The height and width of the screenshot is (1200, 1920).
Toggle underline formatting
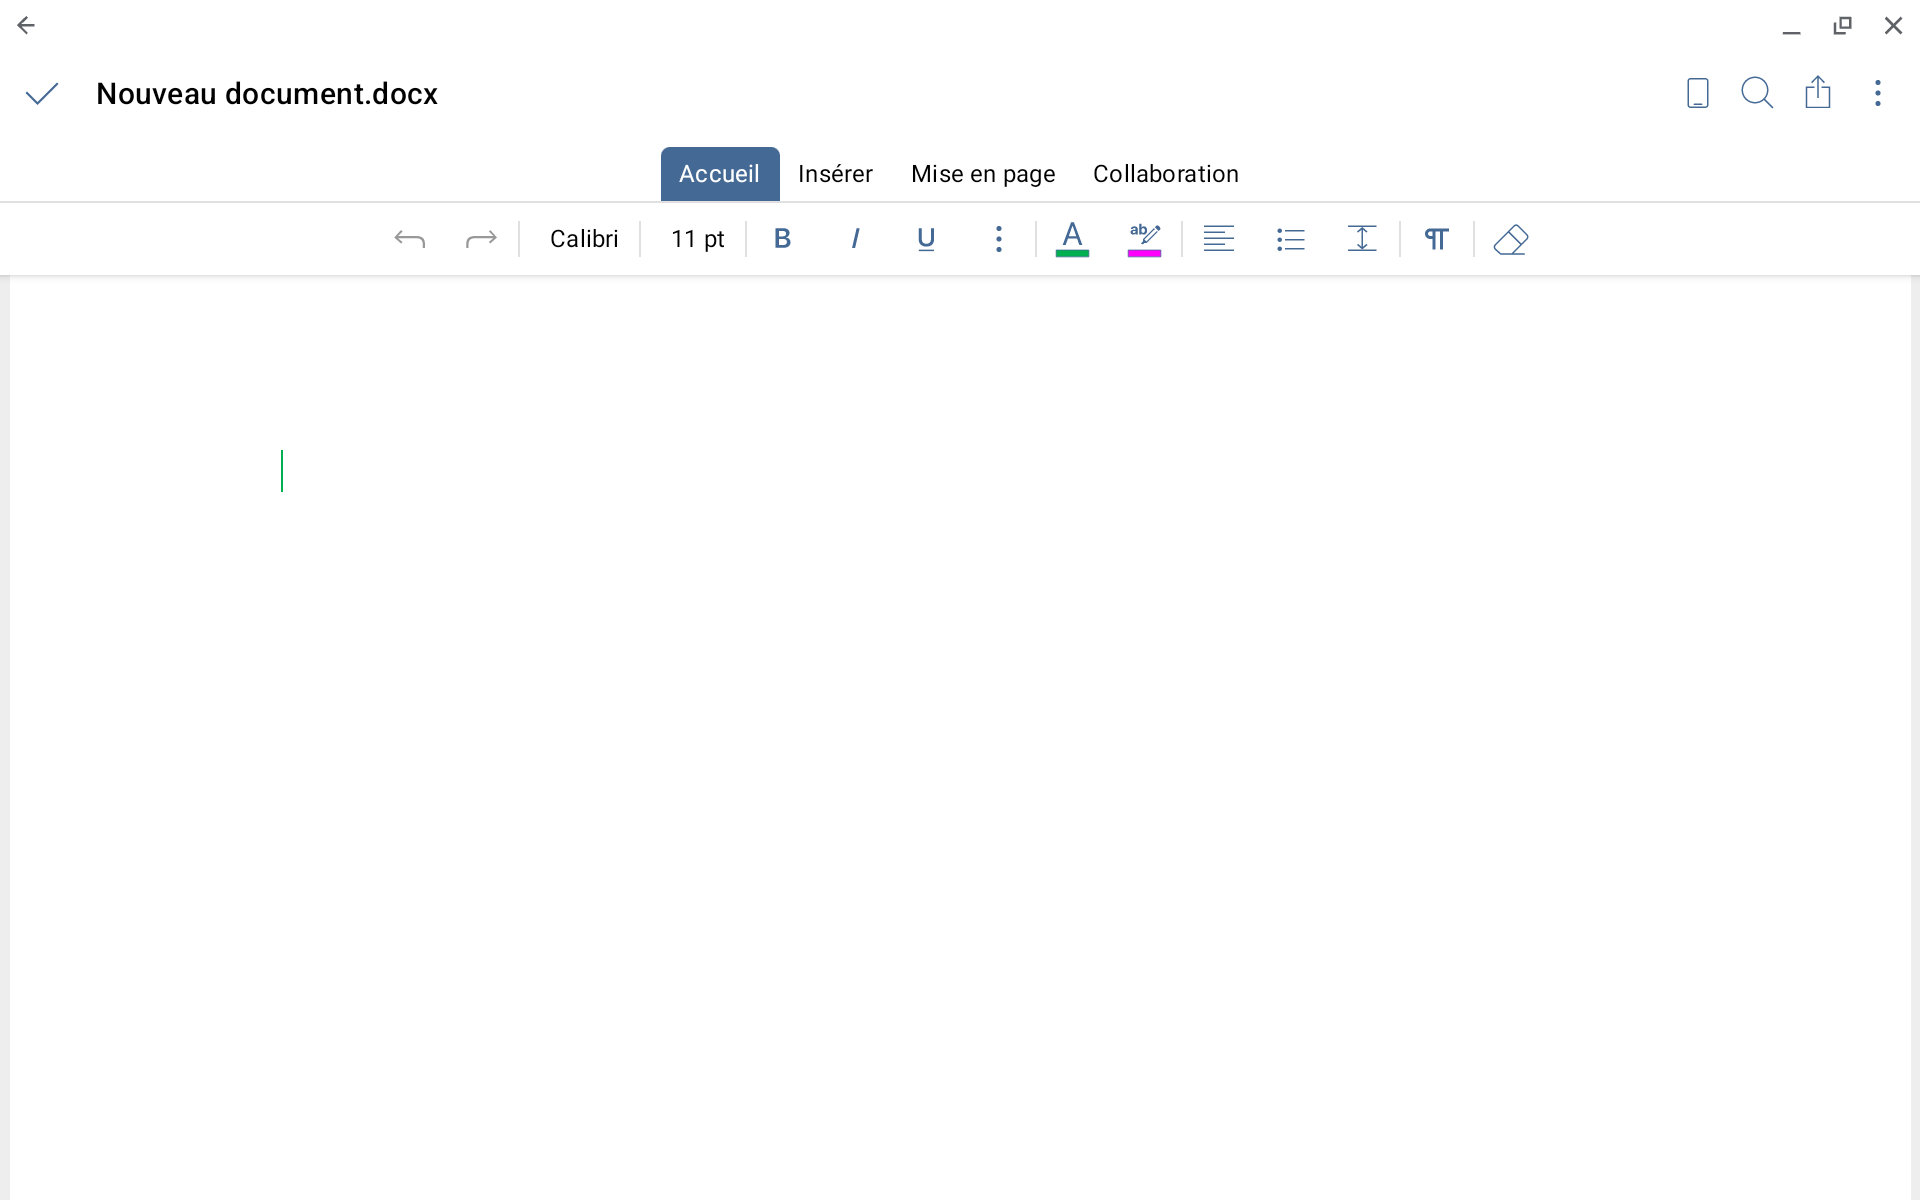point(926,239)
